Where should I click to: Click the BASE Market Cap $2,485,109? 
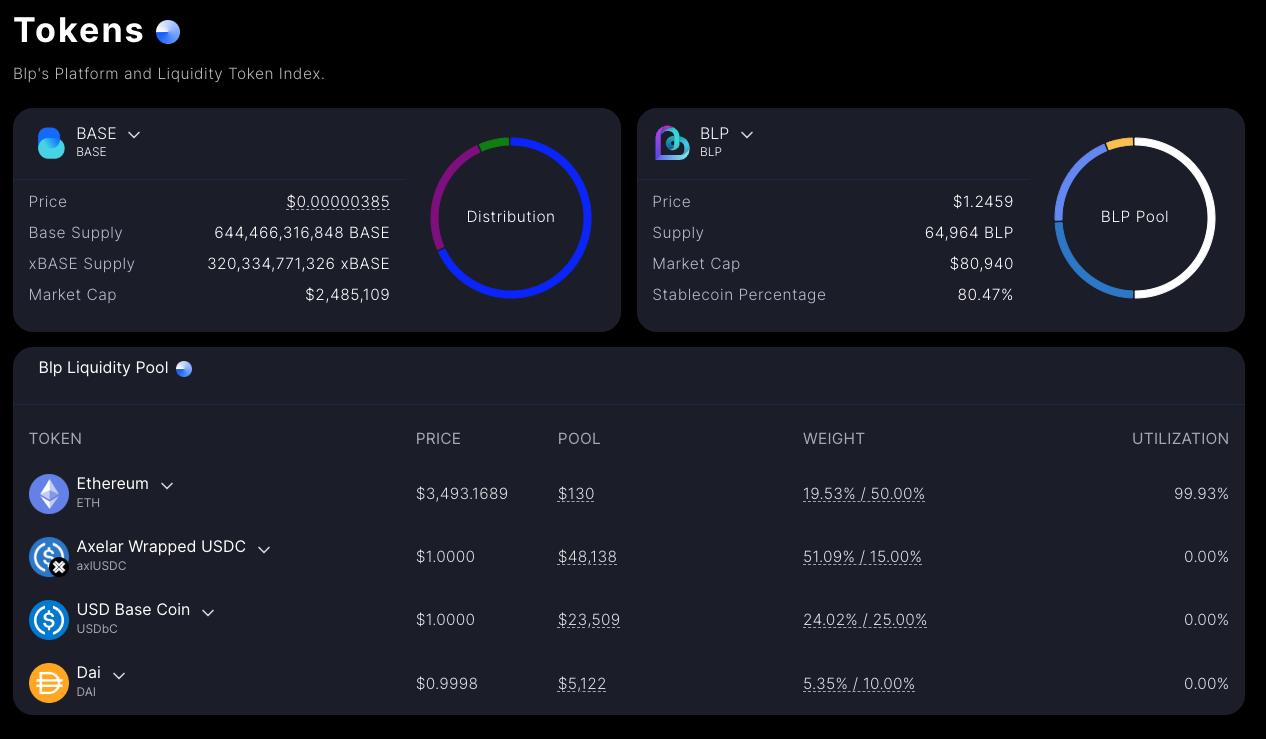point(348,295)
